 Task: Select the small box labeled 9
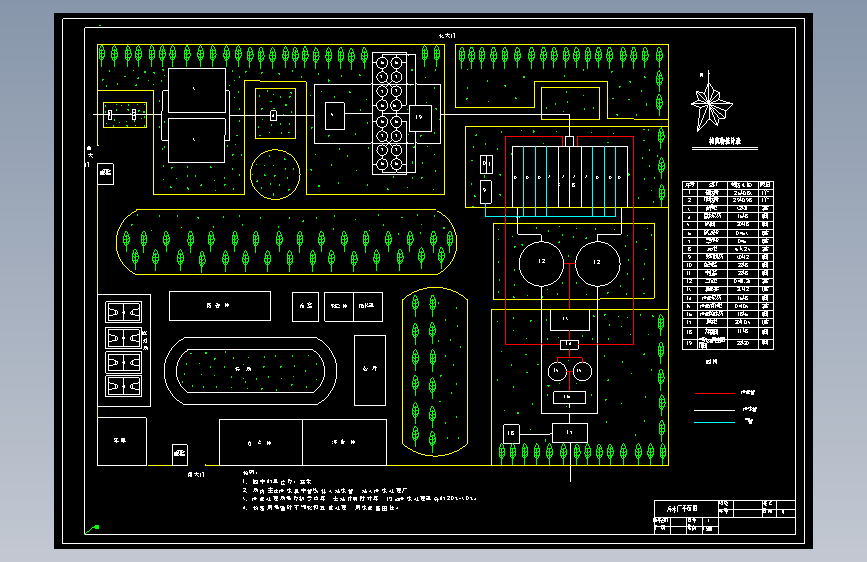pyautogui.click(x=485, y=191)
